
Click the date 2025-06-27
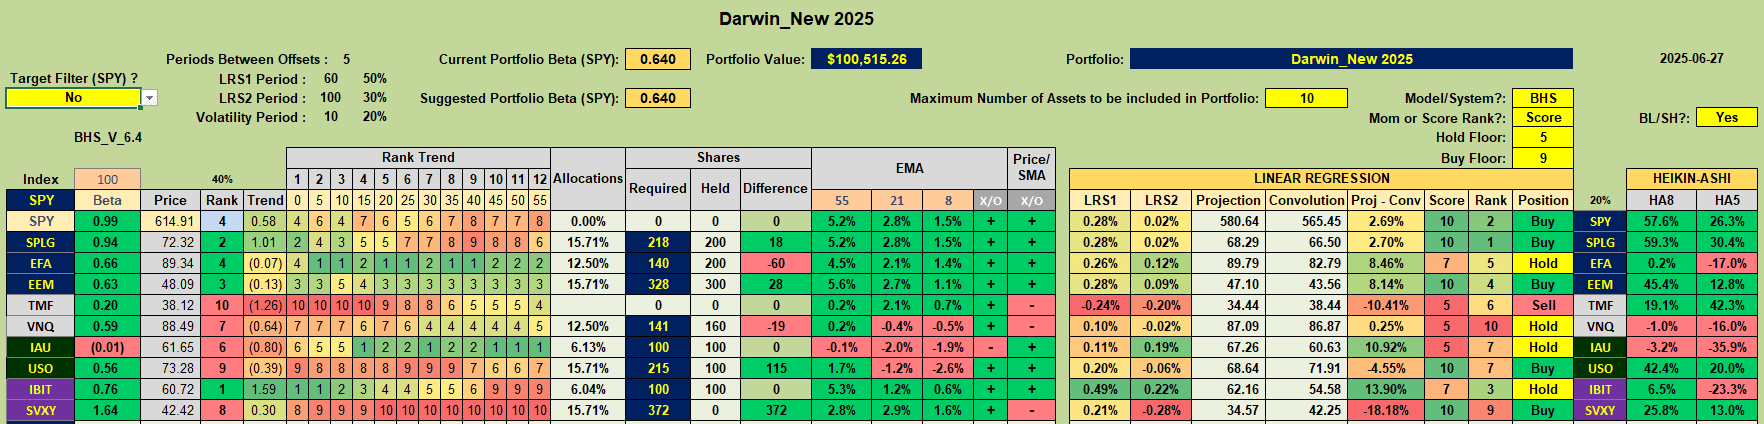click(x=1693, y=58)
